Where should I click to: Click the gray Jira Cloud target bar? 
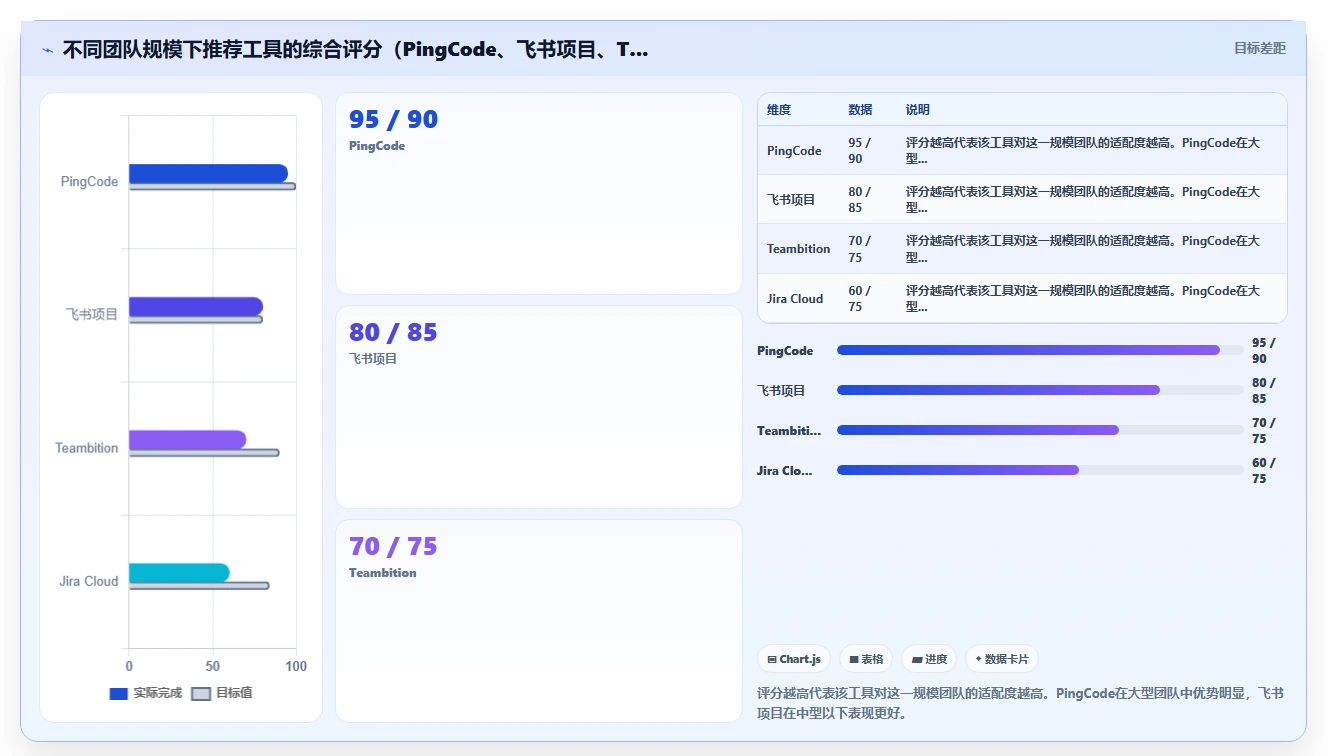tap(199, 586)
